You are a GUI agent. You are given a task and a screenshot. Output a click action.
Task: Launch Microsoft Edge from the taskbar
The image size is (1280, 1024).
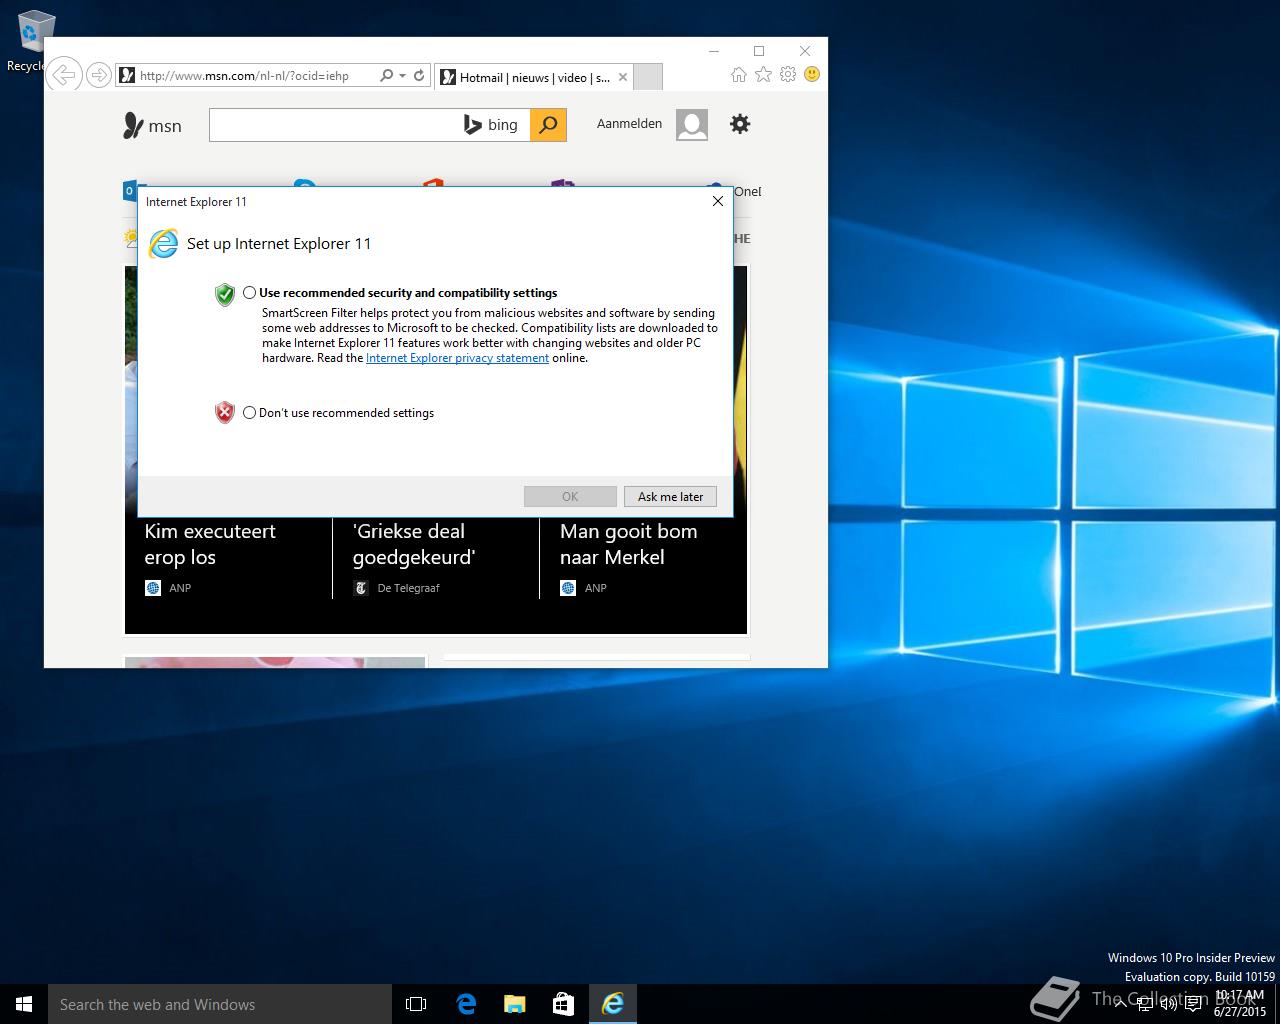pyautogui.click(x=466, y=1004)
